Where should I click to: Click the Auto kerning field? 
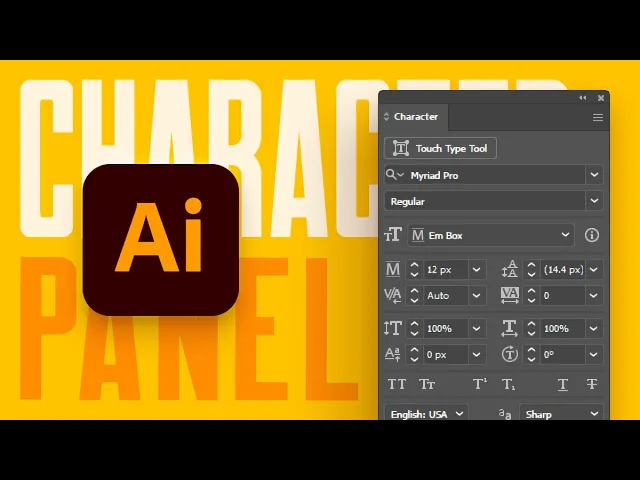click(446, 296)
